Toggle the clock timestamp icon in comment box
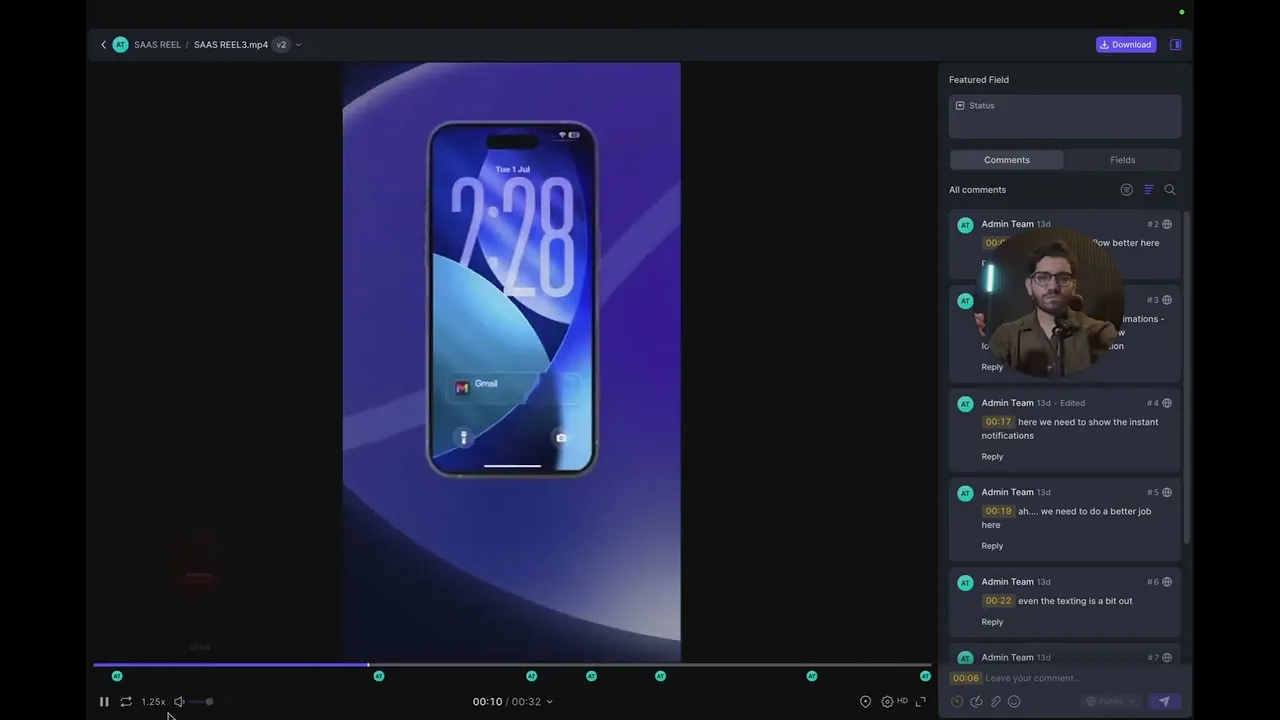This screenshot has height=720, width=1280. 957,702
